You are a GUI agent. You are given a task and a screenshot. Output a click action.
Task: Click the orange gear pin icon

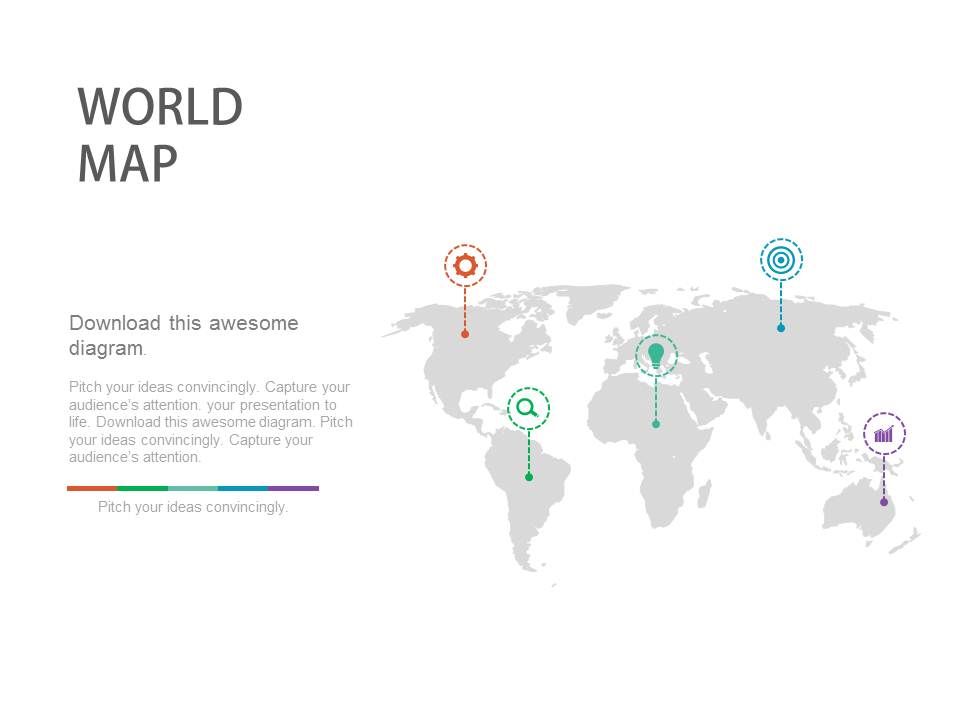click(465, 266)
